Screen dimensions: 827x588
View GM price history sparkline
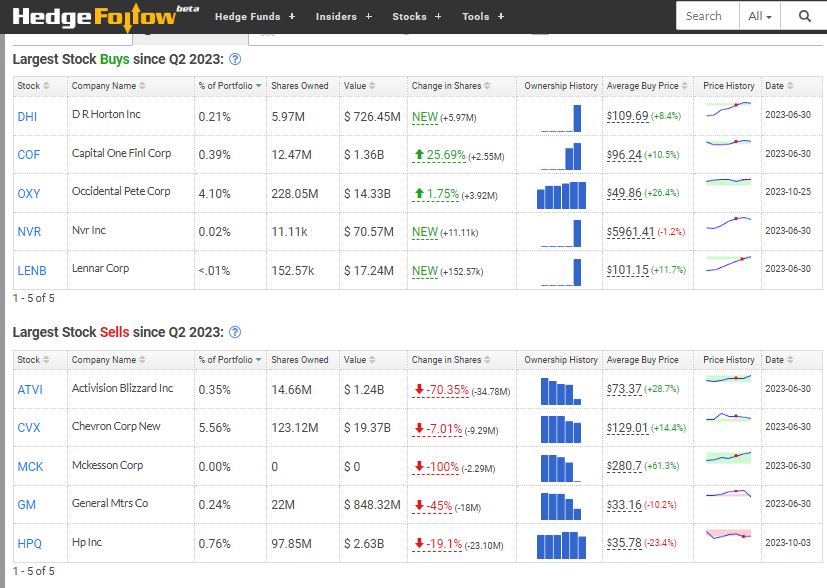pos(728,494)
